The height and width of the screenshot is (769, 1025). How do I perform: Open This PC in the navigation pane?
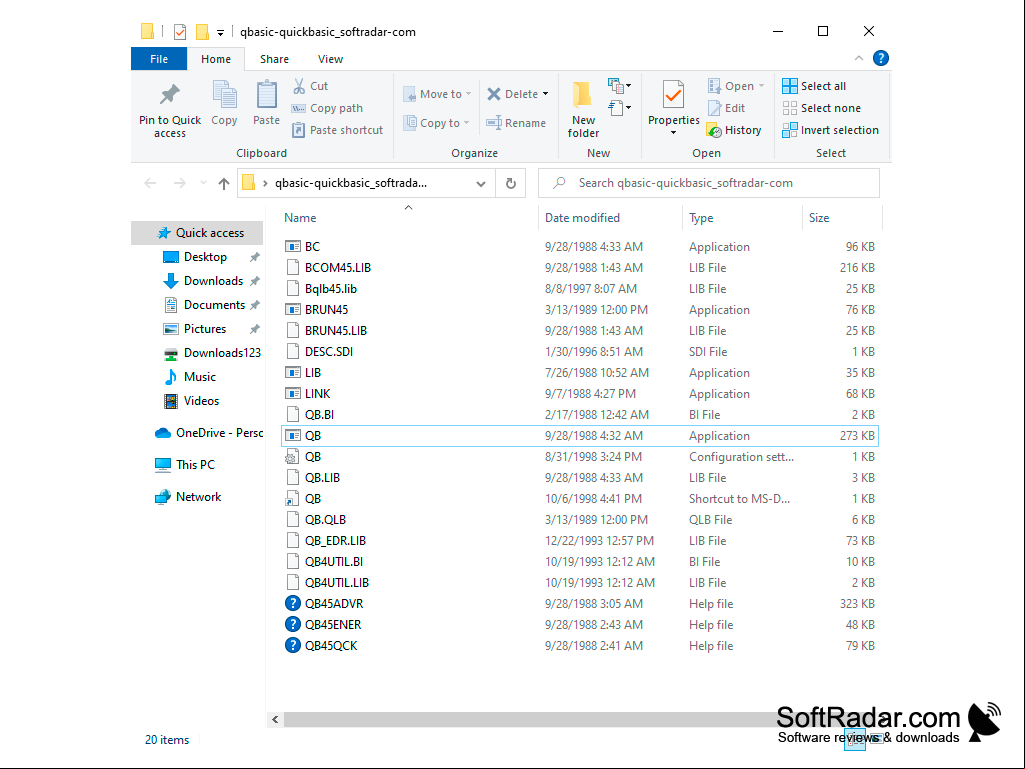185,465
